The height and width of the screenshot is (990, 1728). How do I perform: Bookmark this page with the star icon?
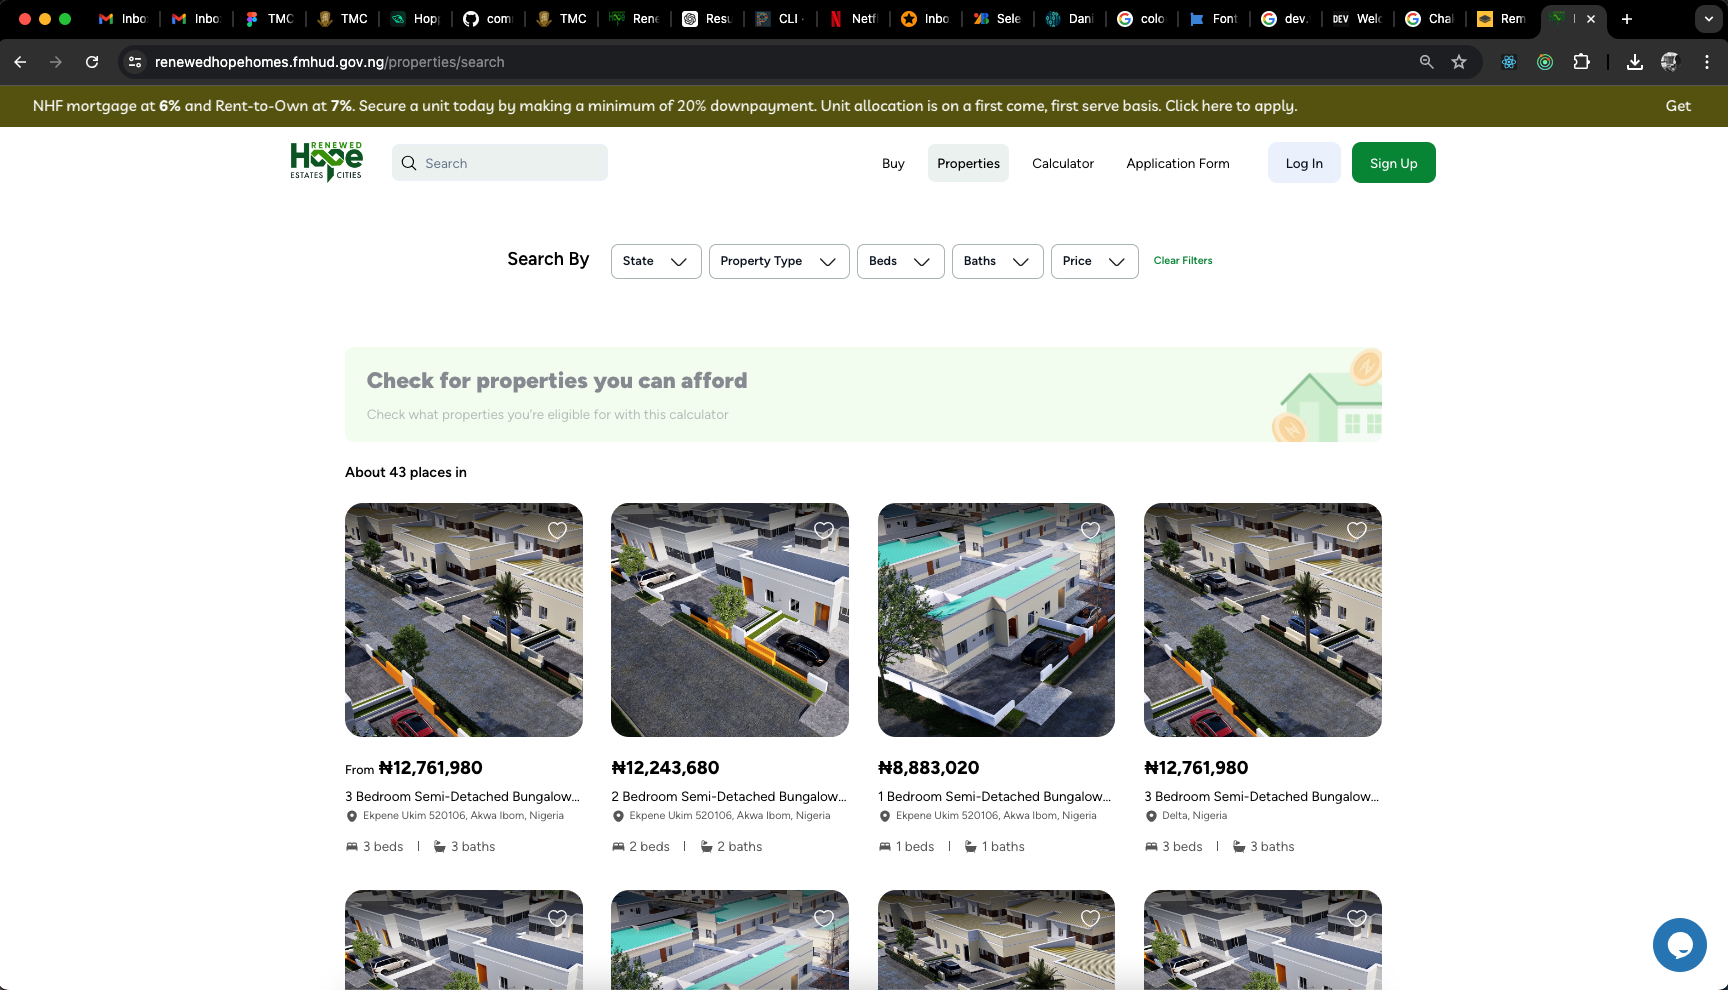click(x=1459, y=62)
